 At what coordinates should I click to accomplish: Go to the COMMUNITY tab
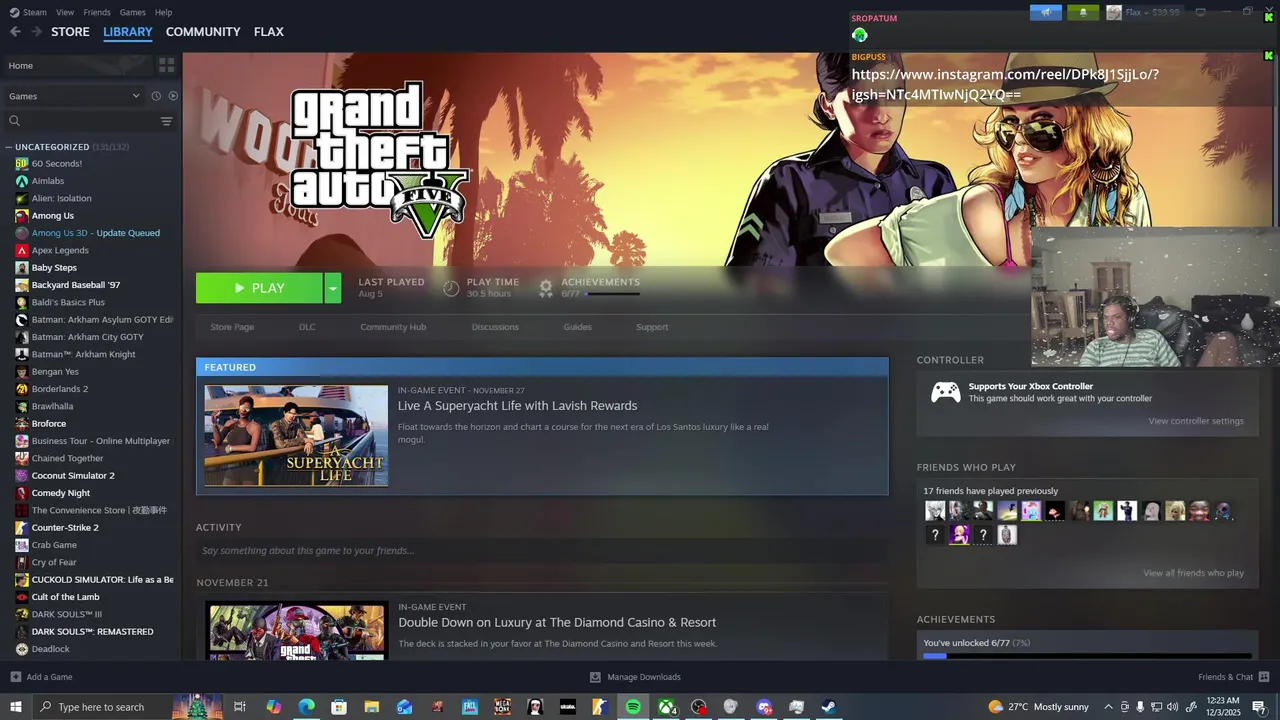click(x=203, y=32)
